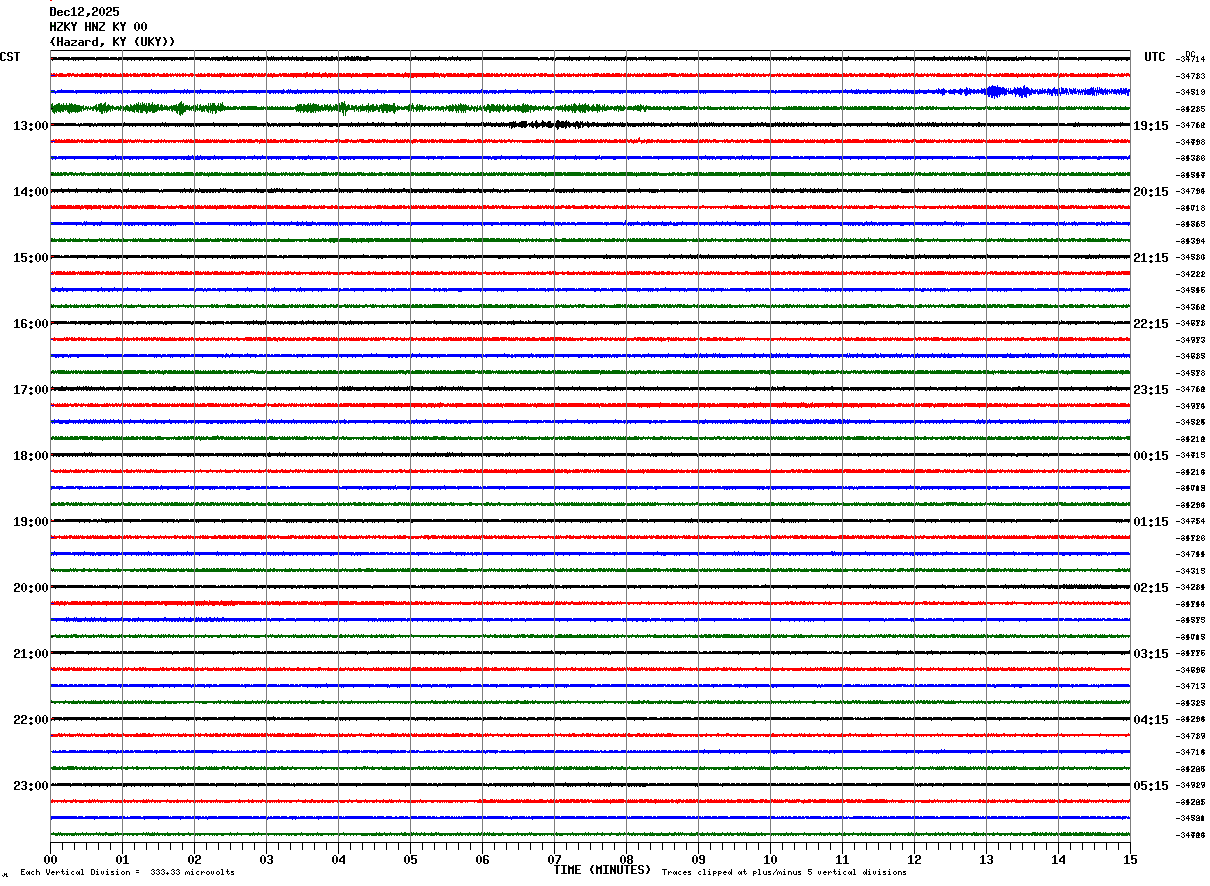Click minute-axis tick label 04
This screenshot has width=1210, height=886.
click(x=338, y=859)
